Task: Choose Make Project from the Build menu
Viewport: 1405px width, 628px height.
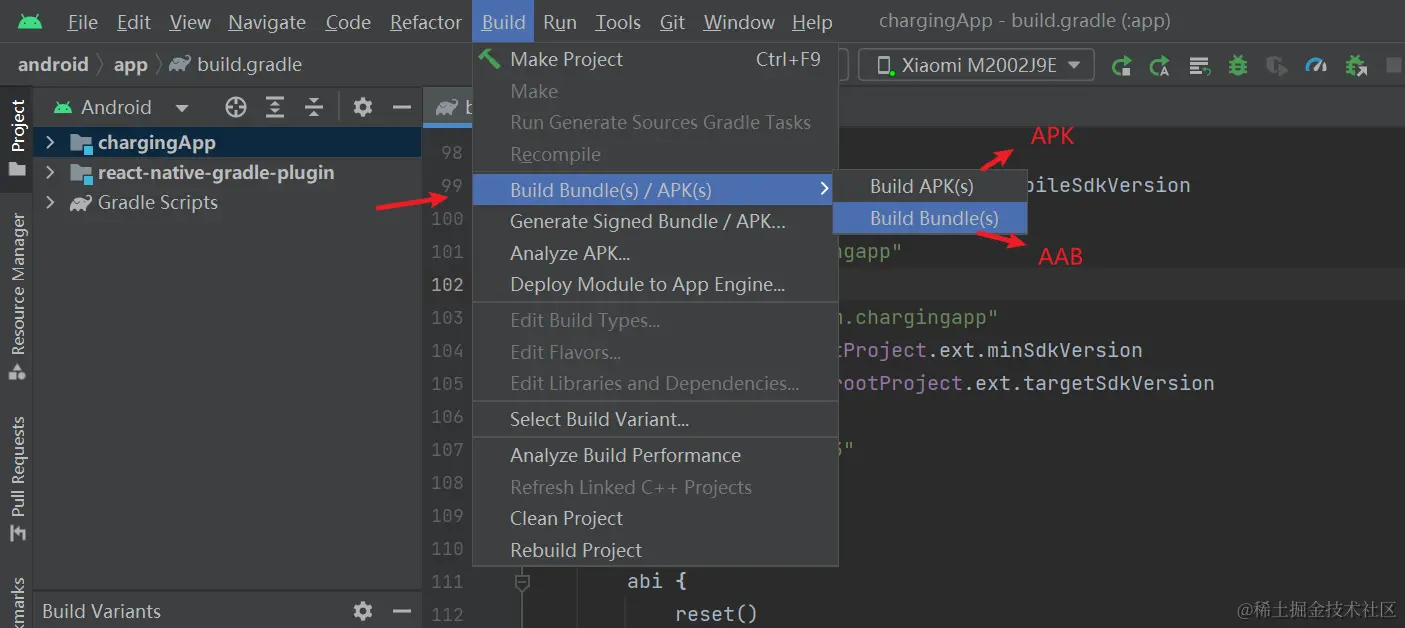Action: 655,59
